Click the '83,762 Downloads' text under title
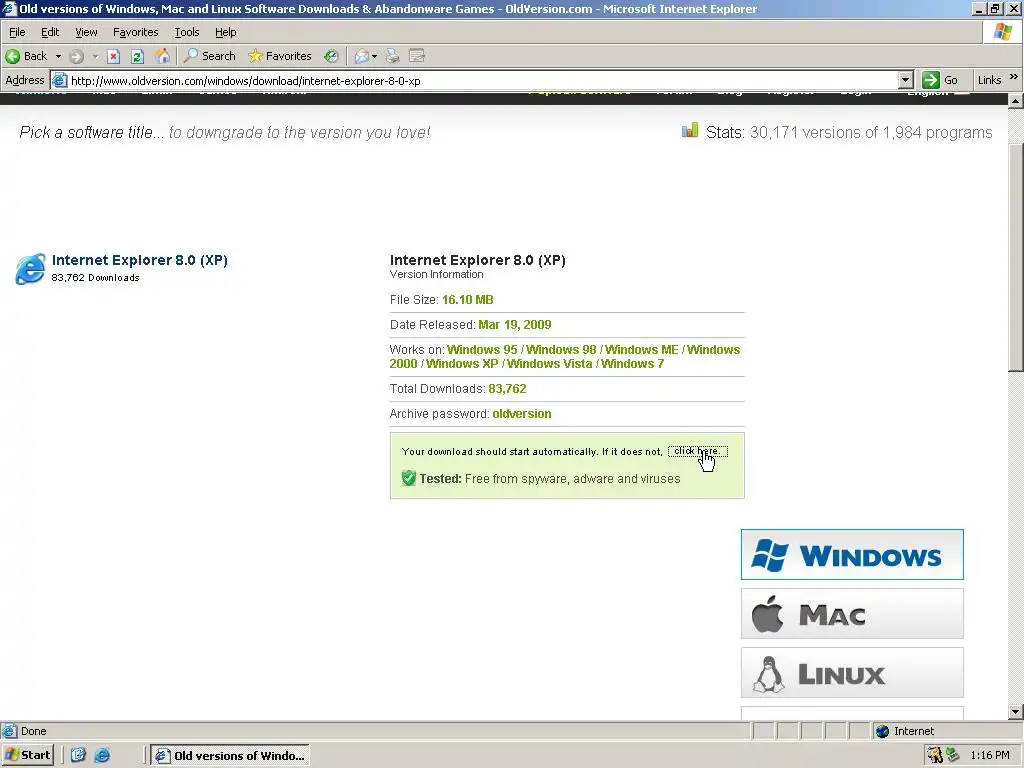This screenshot has height=768, width=1024. [x=95, y=278]
